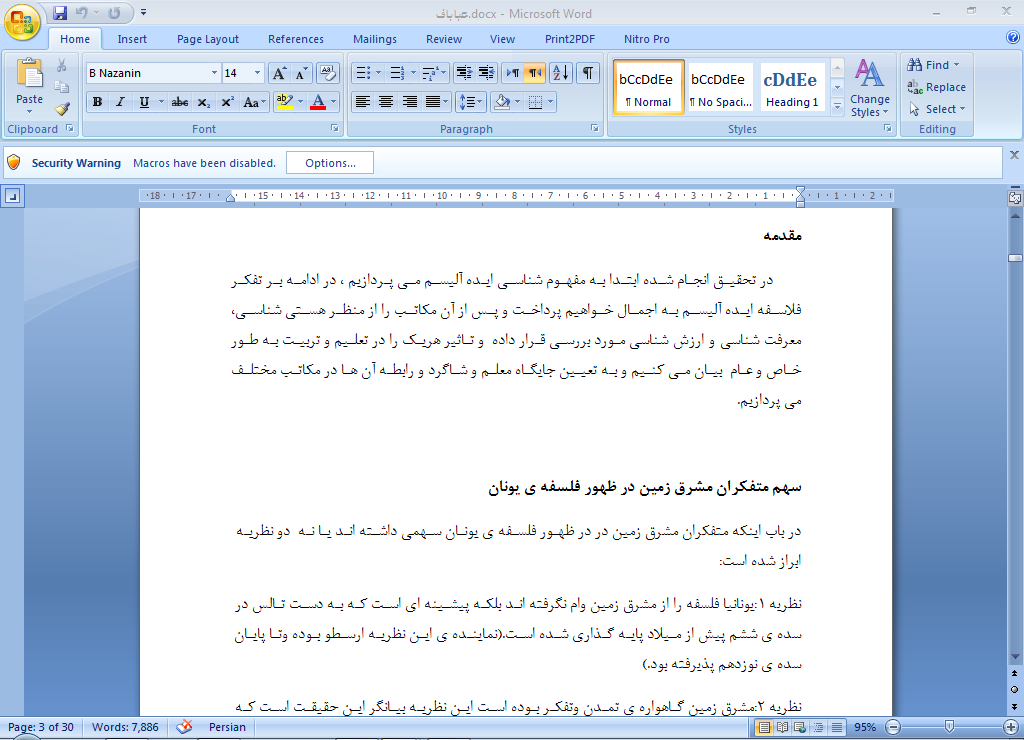
Task: Click the Clear Formatting icon
Action: [x=327, y=73]
